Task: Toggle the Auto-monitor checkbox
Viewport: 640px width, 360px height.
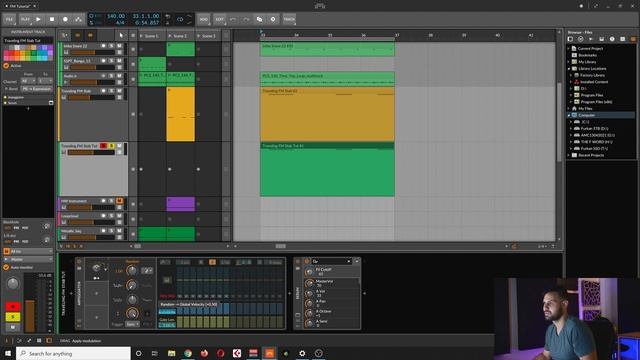Action: pos(6,267)
